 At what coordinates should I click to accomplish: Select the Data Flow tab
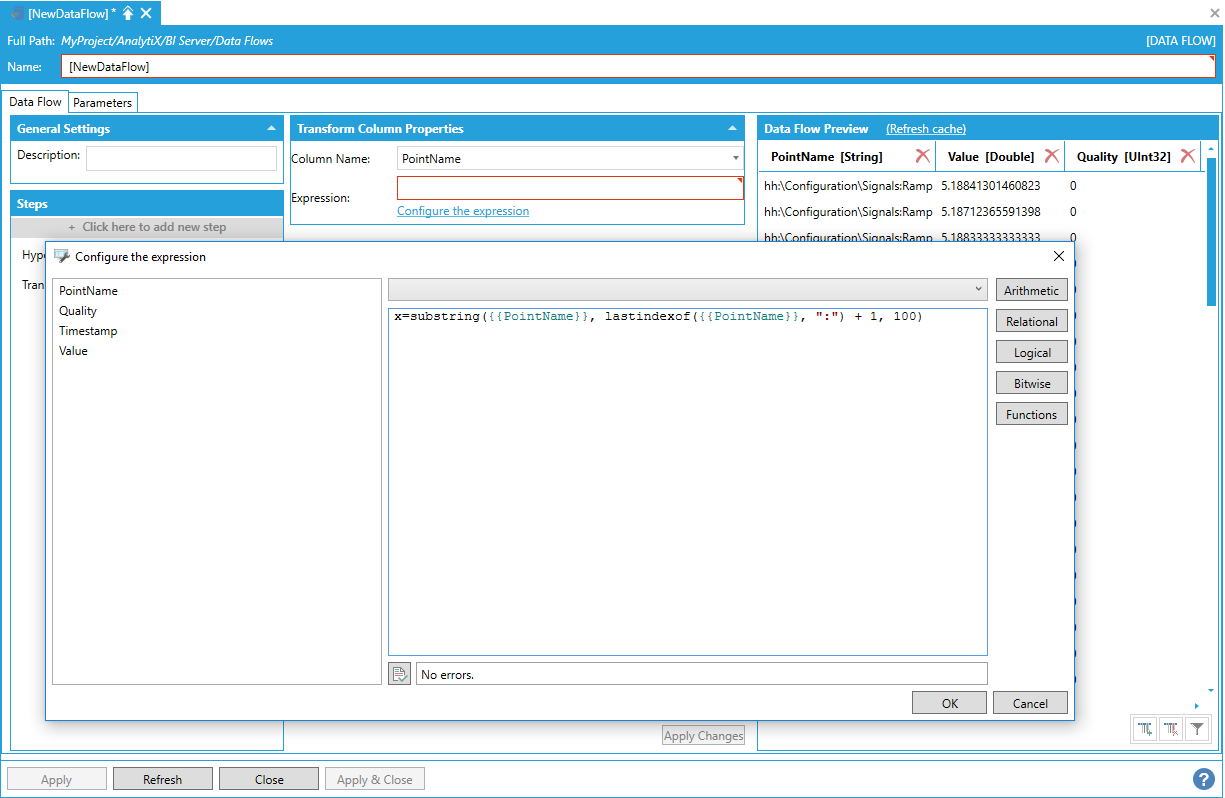pos(36,102)
